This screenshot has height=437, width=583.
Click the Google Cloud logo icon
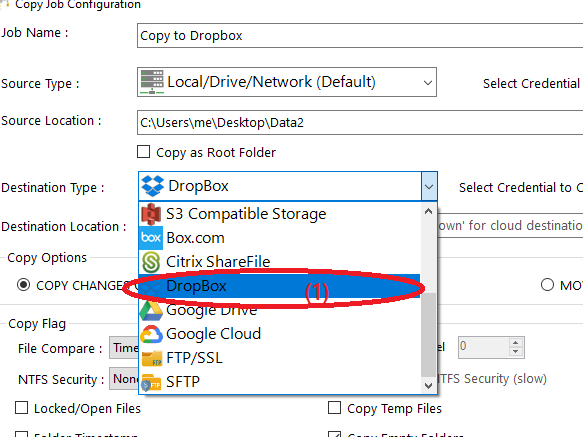coord(151,334)
